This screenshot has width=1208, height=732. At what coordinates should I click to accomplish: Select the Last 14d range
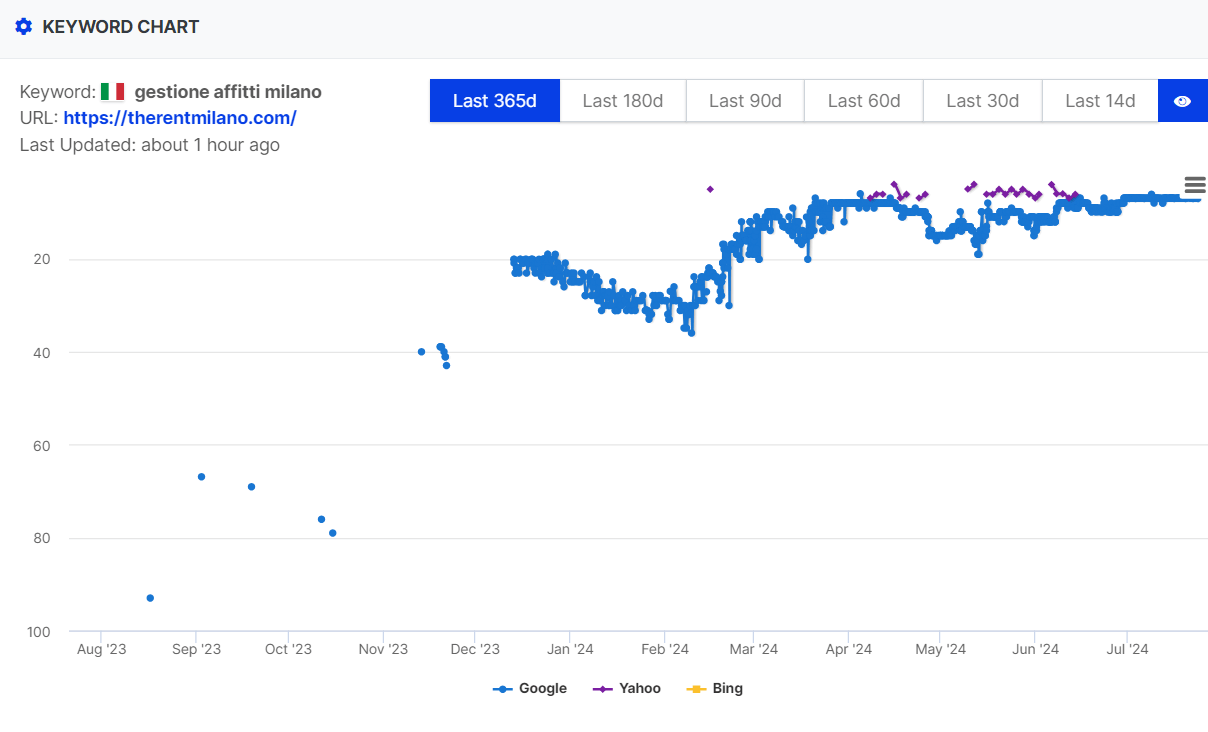(x=1100, y=101)
